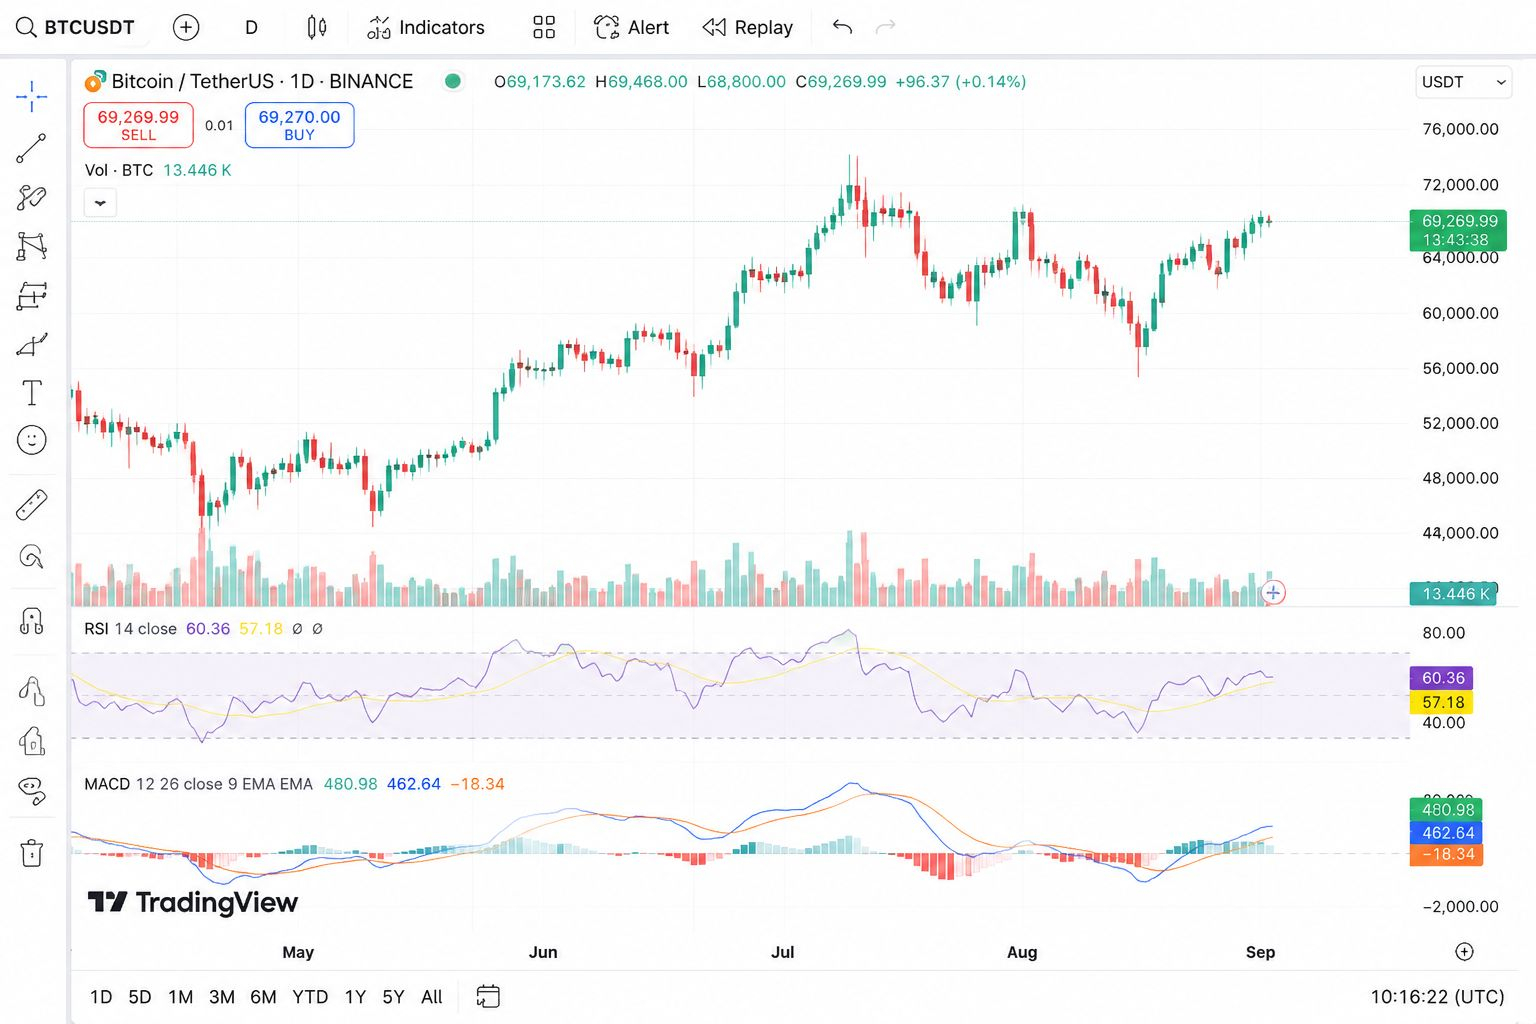Toggle stay in drawing mode

[32, 691]
